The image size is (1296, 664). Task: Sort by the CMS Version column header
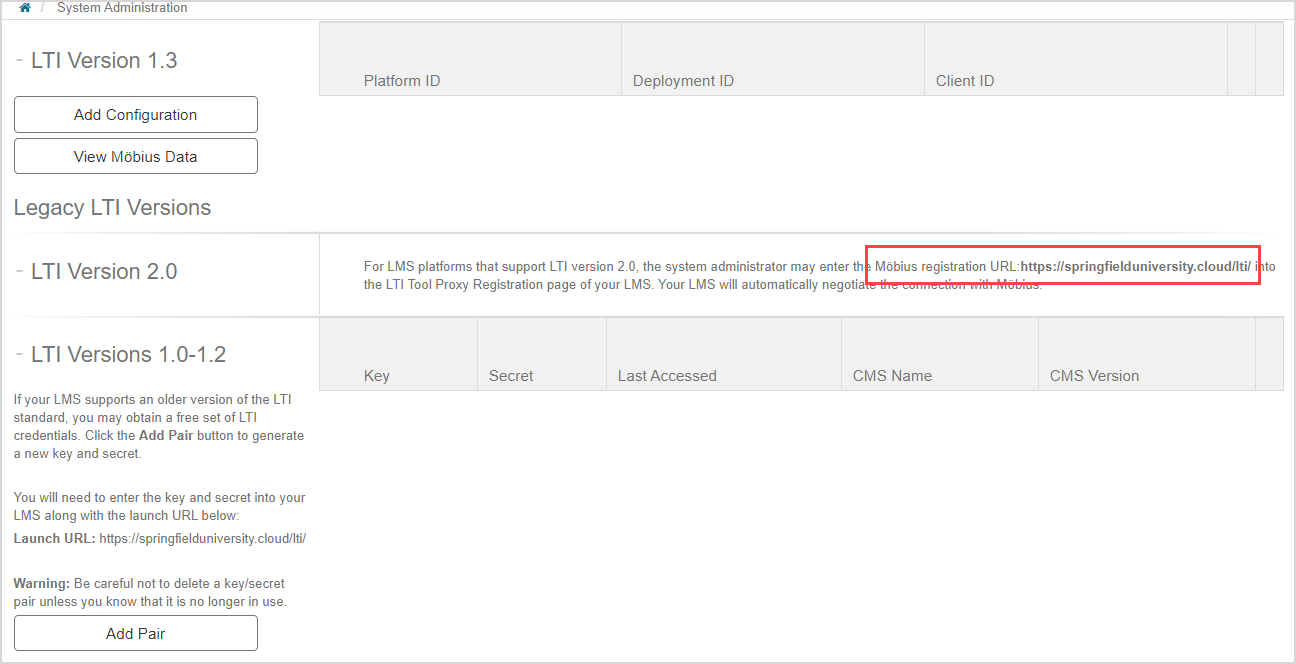click(x=1094, y=375)
